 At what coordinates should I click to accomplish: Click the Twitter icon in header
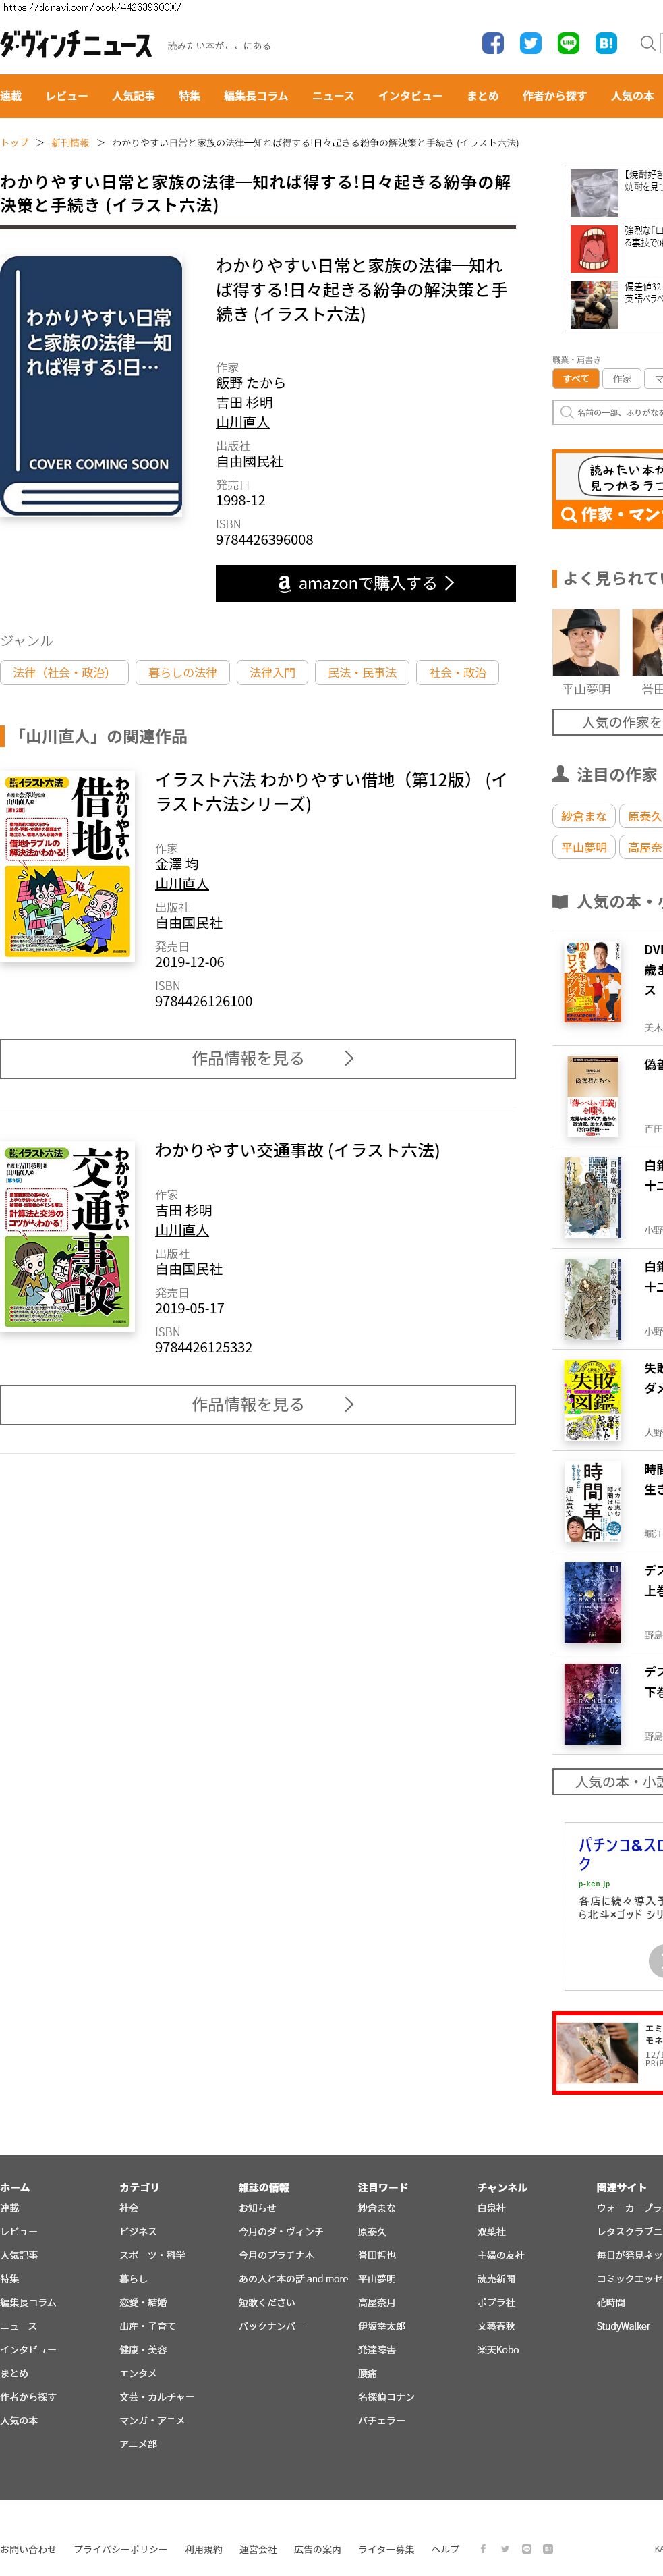(x=531, y=43)
